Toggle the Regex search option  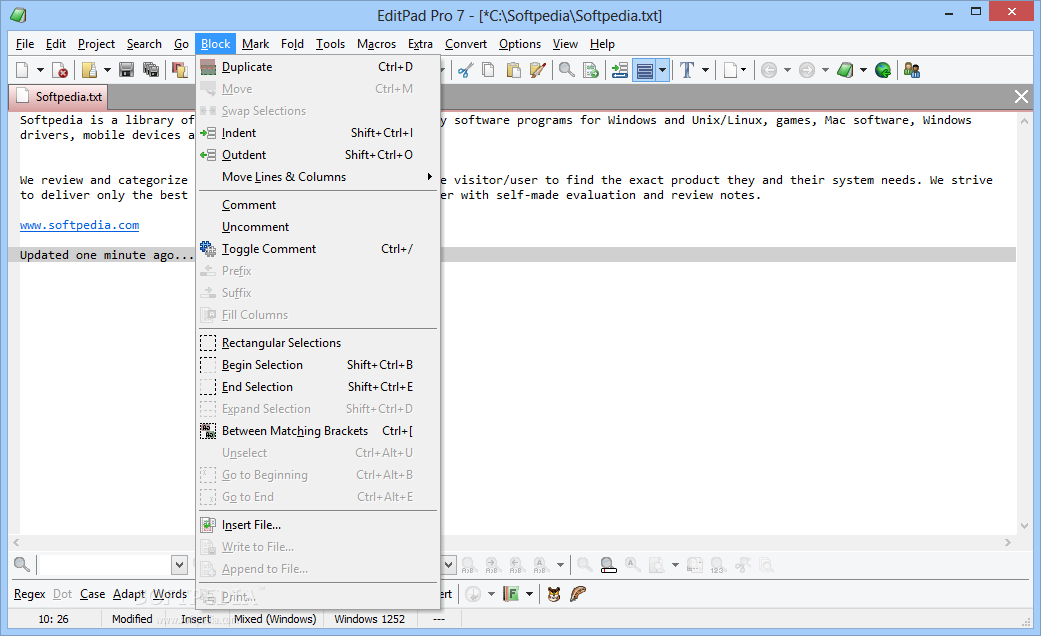(30, 594)
